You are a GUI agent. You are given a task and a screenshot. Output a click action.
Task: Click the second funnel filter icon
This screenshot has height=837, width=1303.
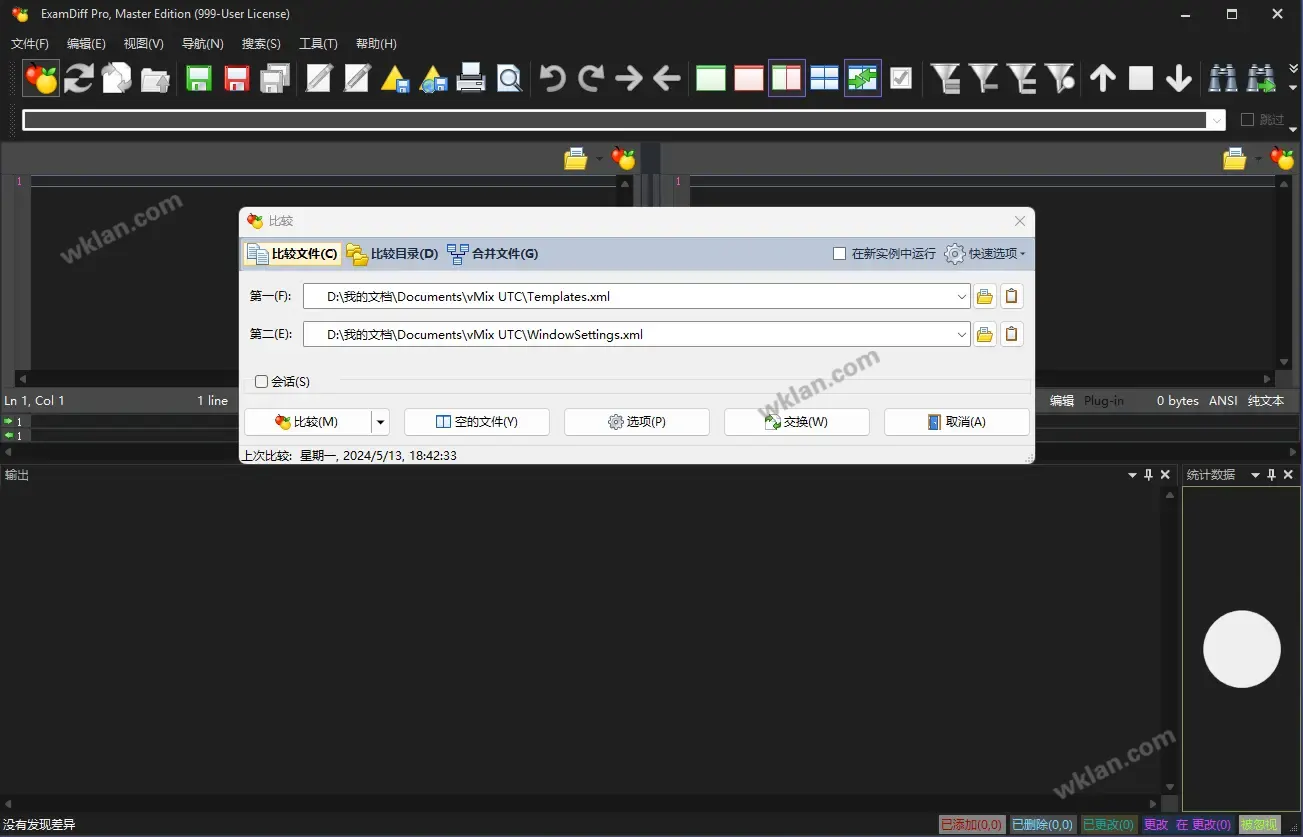(x=983, y=78)
